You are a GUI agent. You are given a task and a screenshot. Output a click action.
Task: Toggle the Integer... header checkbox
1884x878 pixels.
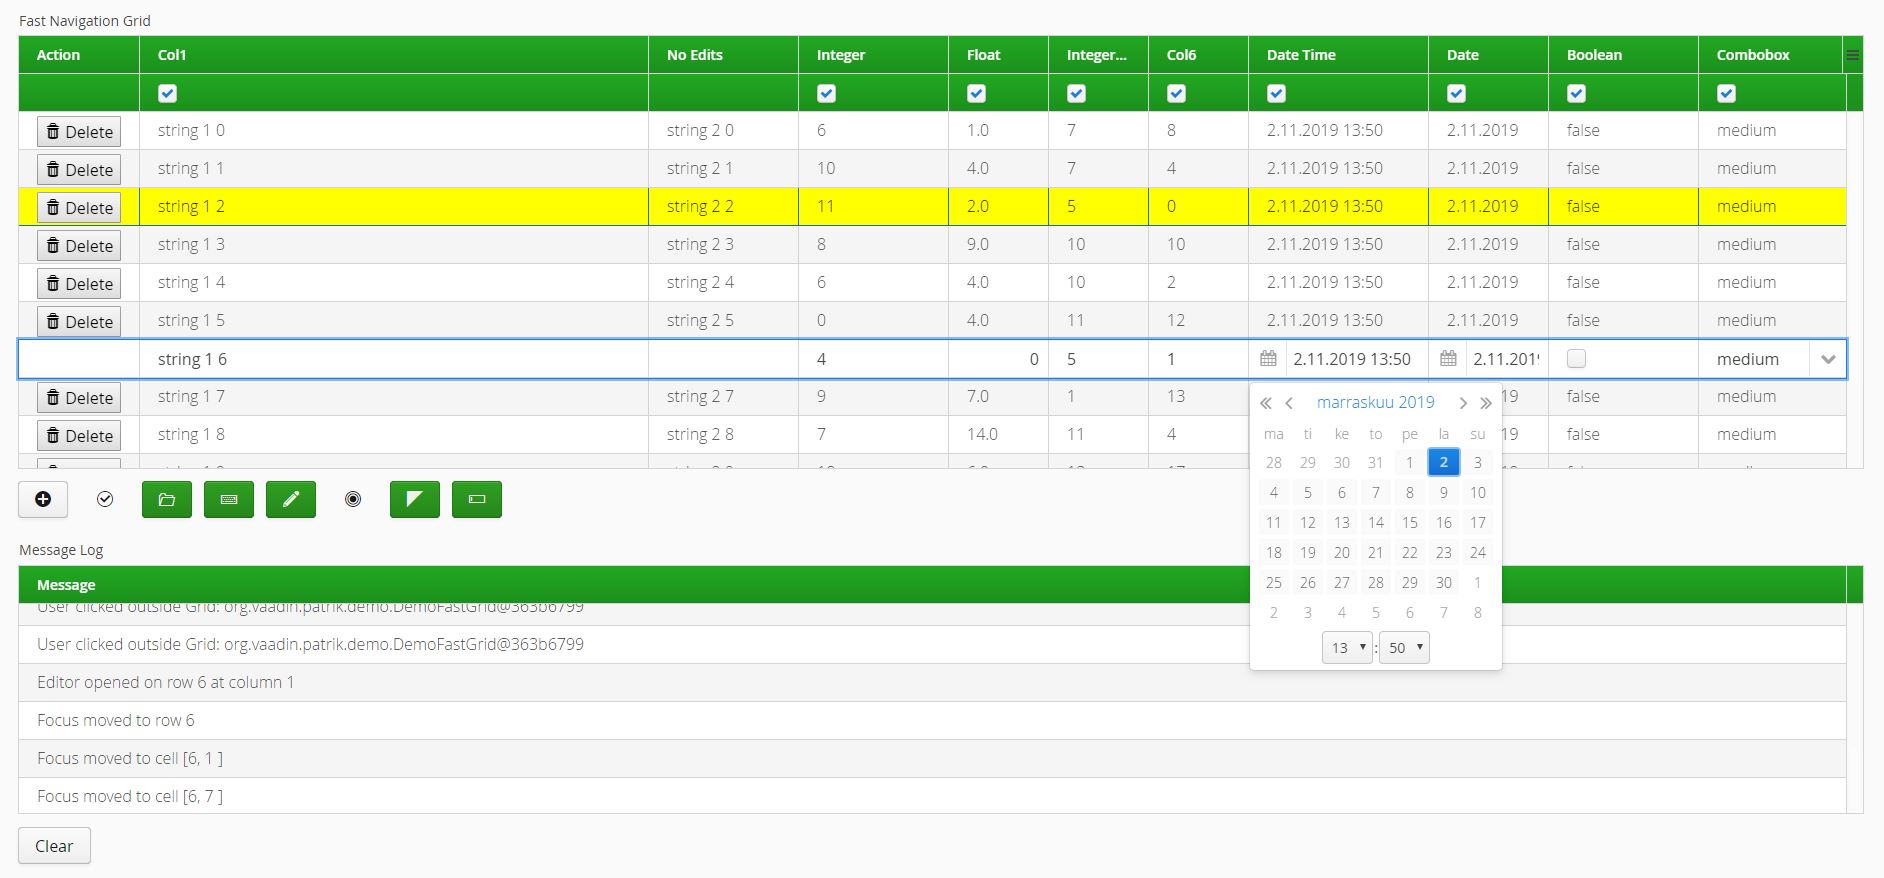tap(1076, 93)
